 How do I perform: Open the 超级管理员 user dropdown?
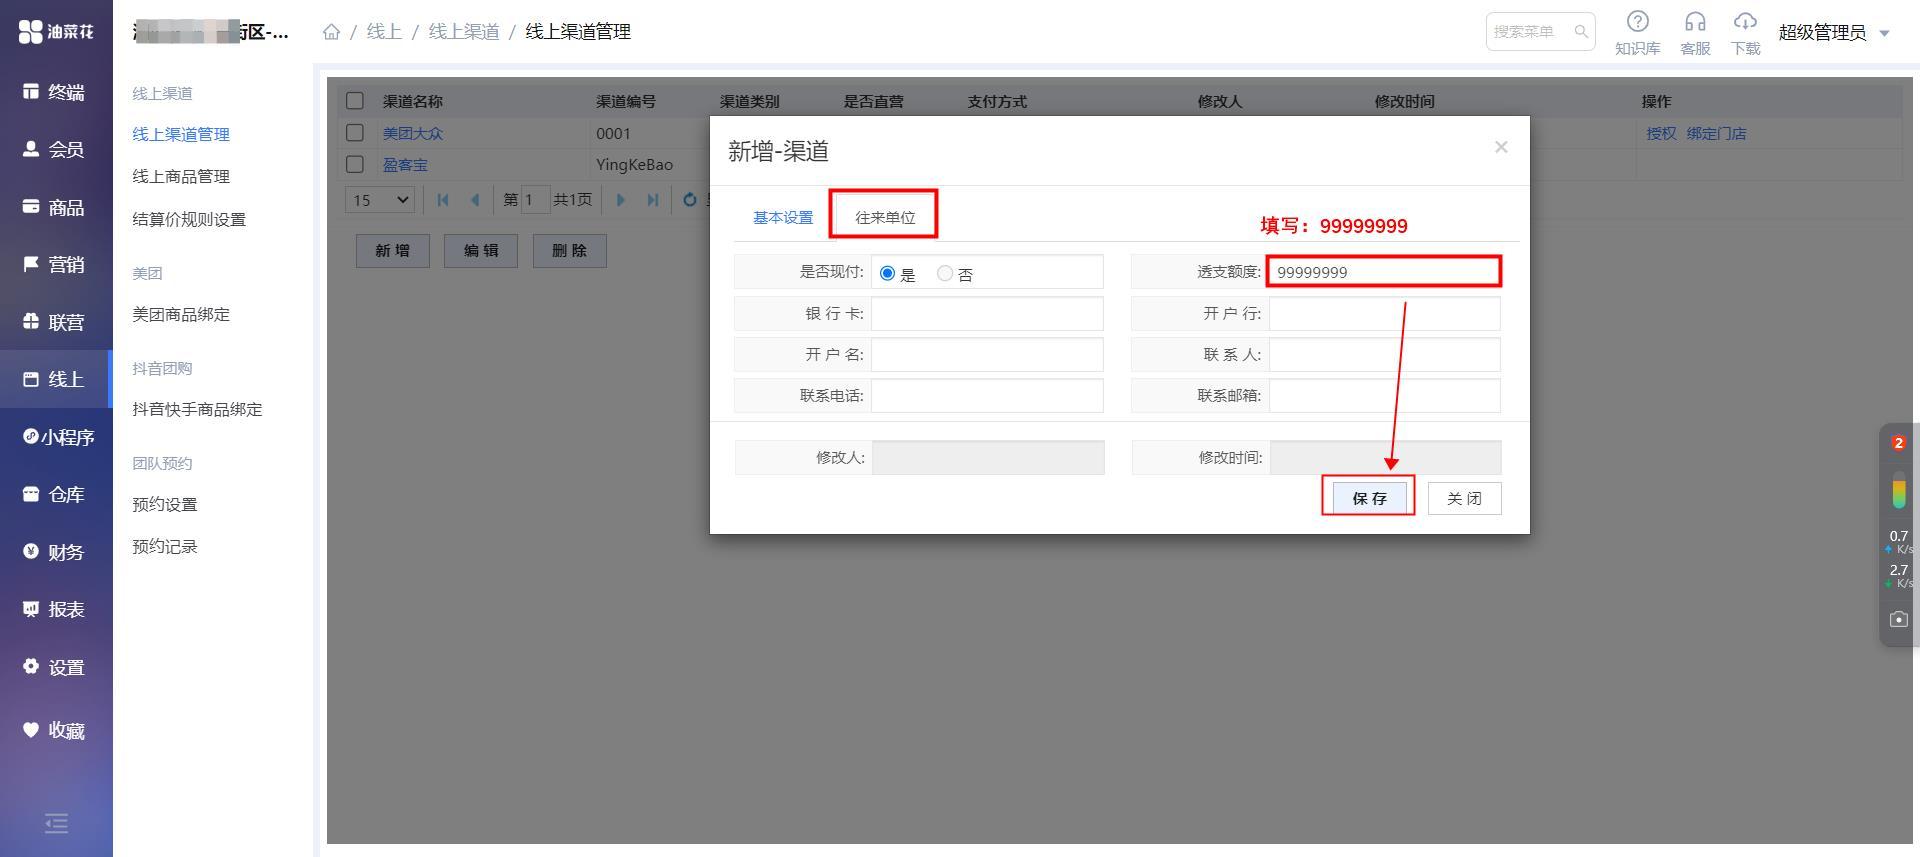(1834, 33)
